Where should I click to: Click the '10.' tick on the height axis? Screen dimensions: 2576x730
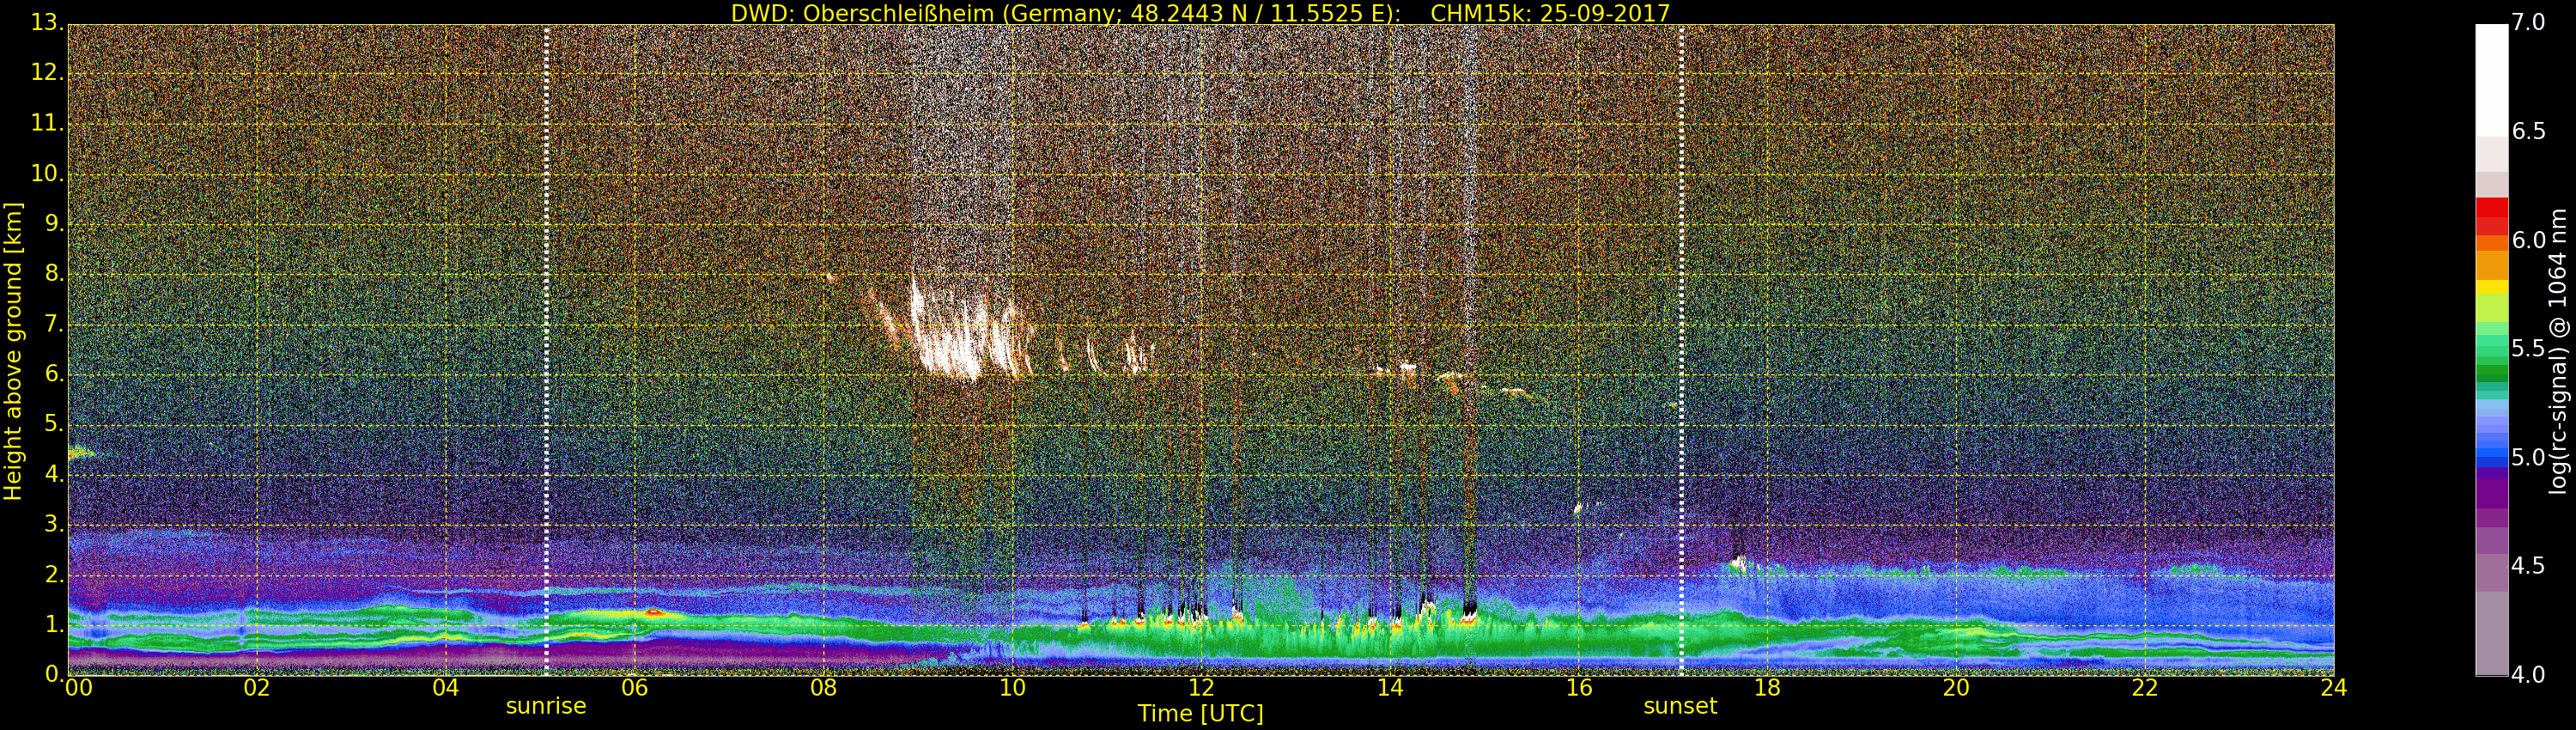pos(47,173)
